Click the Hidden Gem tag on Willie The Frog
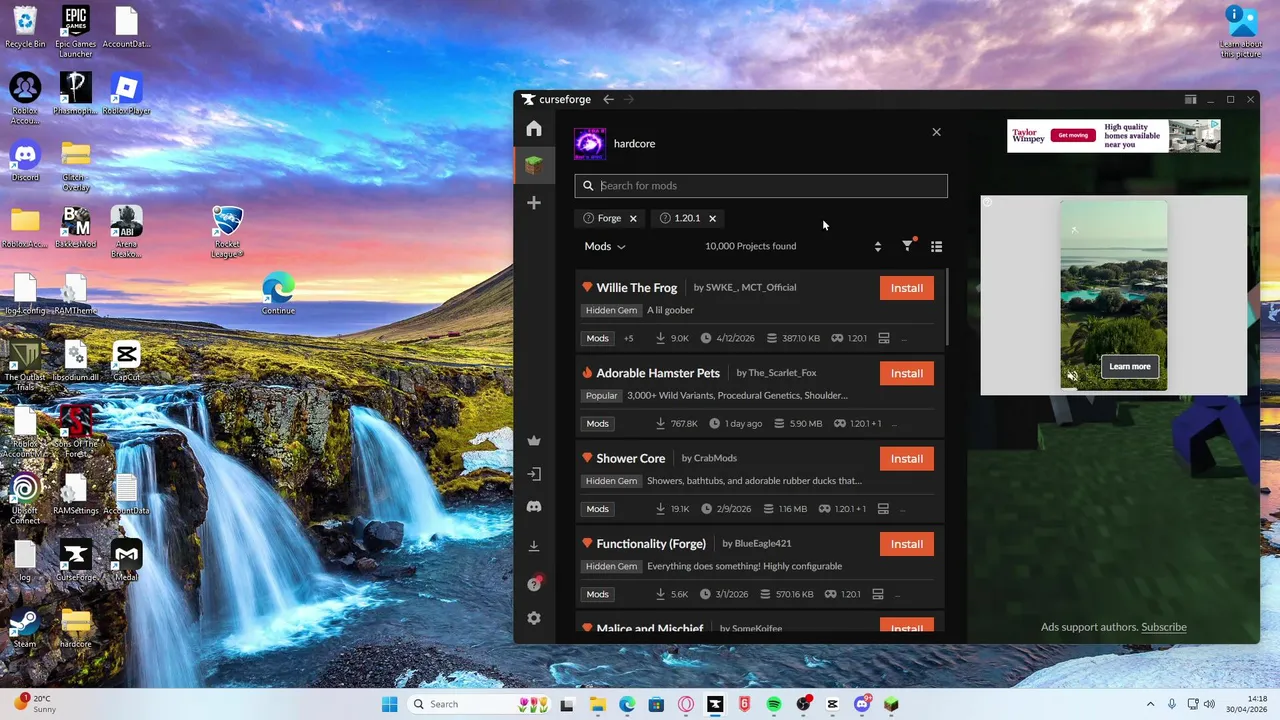Screen dimensions: 1280x720 click(611, 310)
